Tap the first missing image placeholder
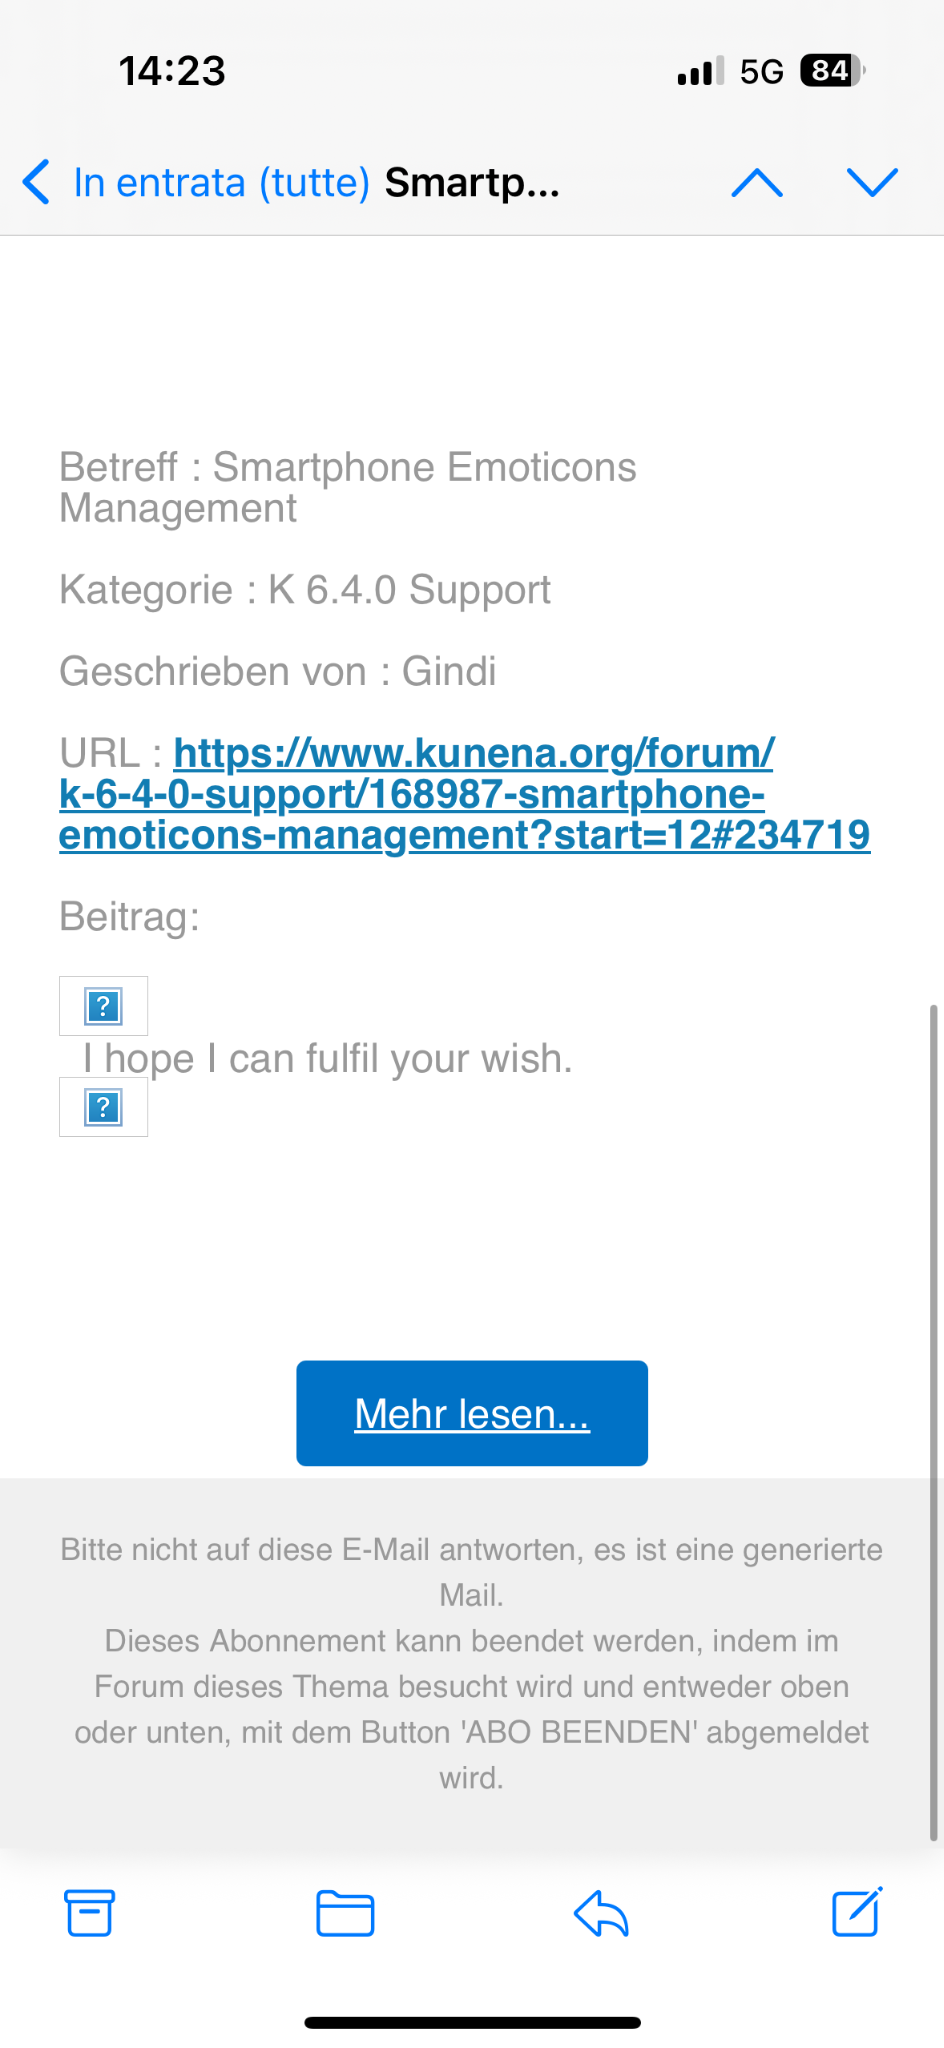The image size is (944, 2048). 103,1006
